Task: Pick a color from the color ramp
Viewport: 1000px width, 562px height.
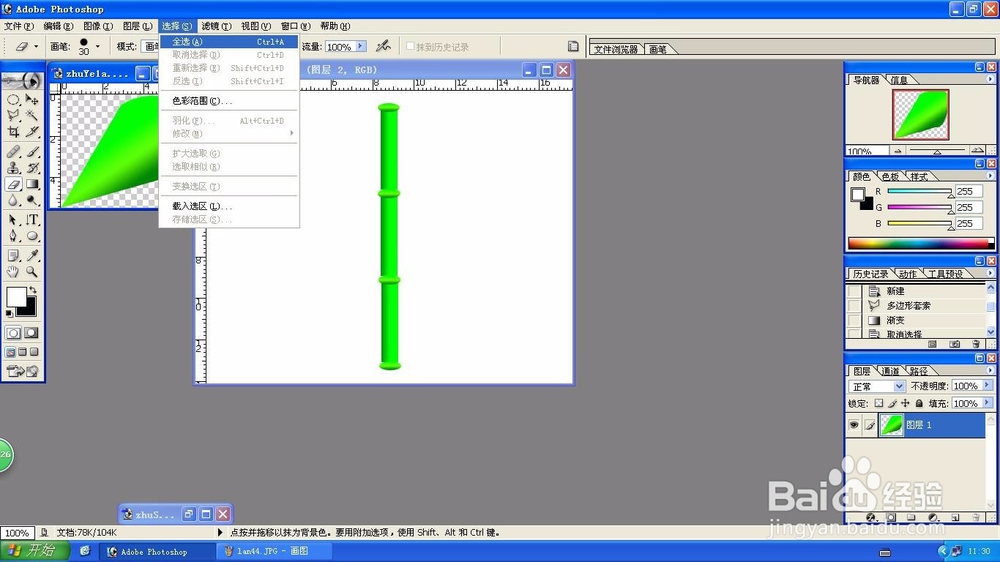Action: pyautogui.click(x=920, y=243)
